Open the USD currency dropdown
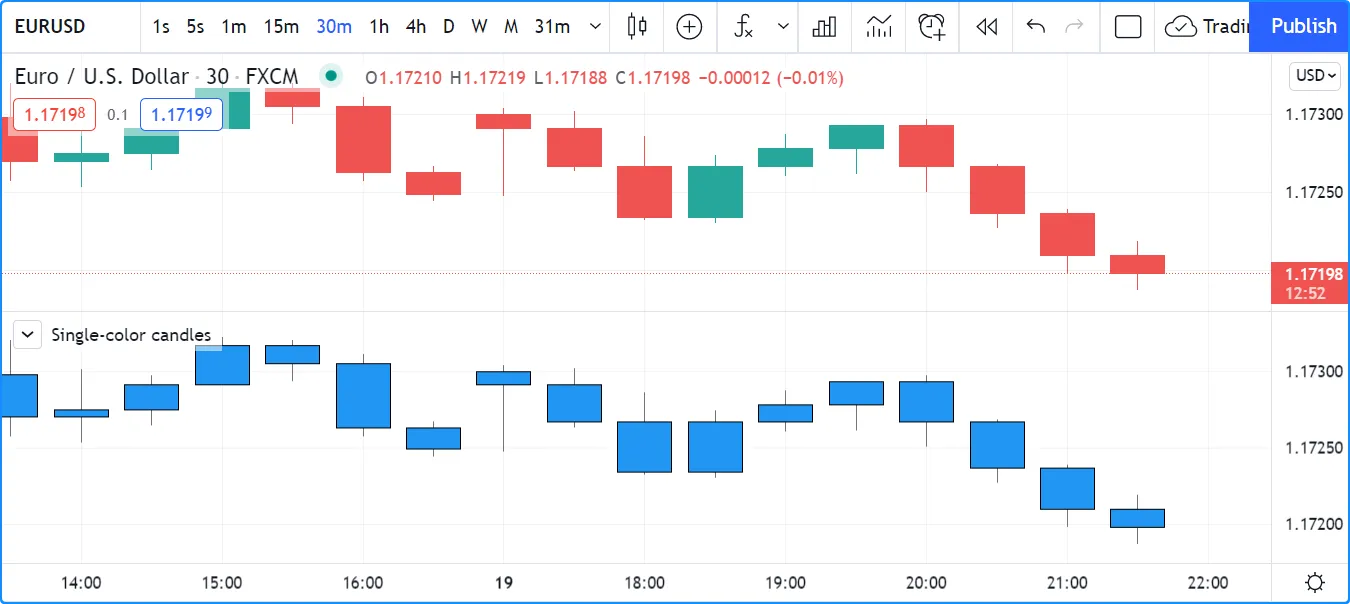This screenshot has width=1350, height=604. point(1315,75)
